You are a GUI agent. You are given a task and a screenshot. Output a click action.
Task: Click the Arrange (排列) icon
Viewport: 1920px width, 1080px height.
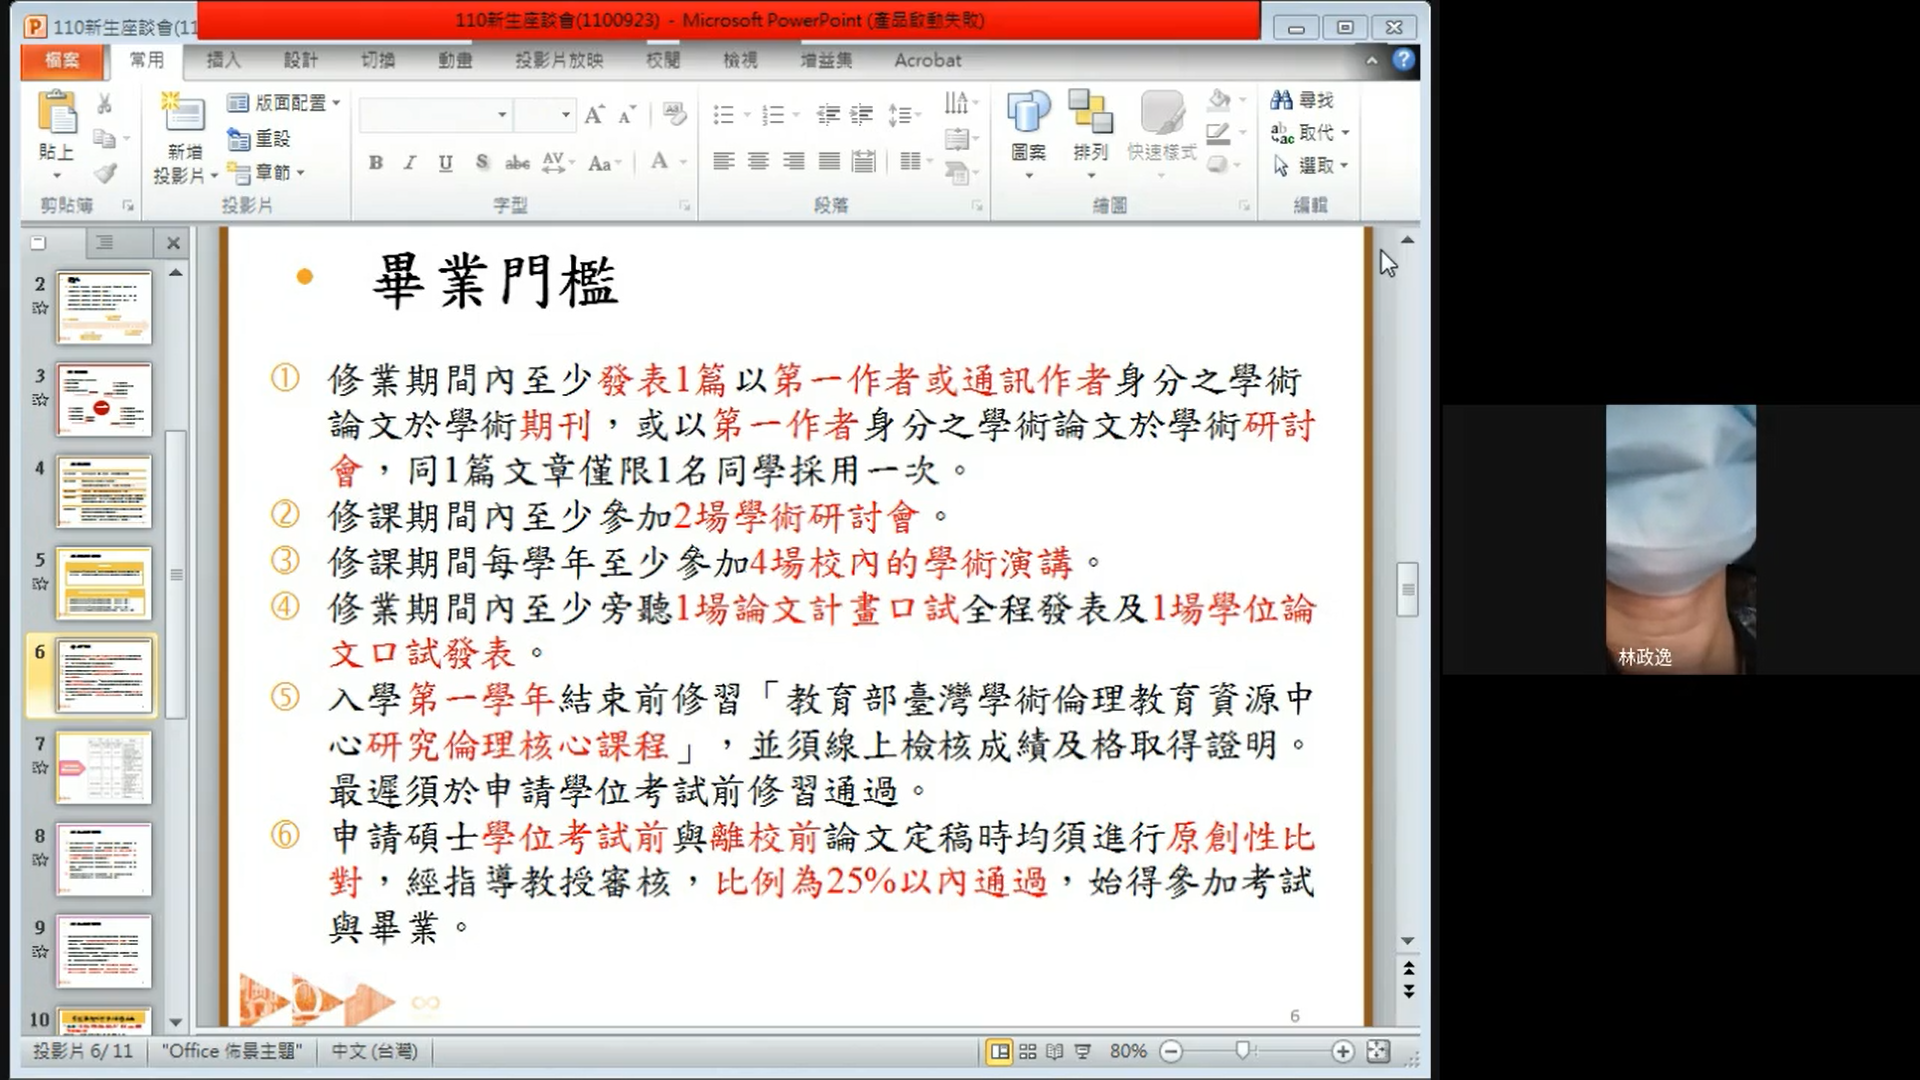point(1090,113)
